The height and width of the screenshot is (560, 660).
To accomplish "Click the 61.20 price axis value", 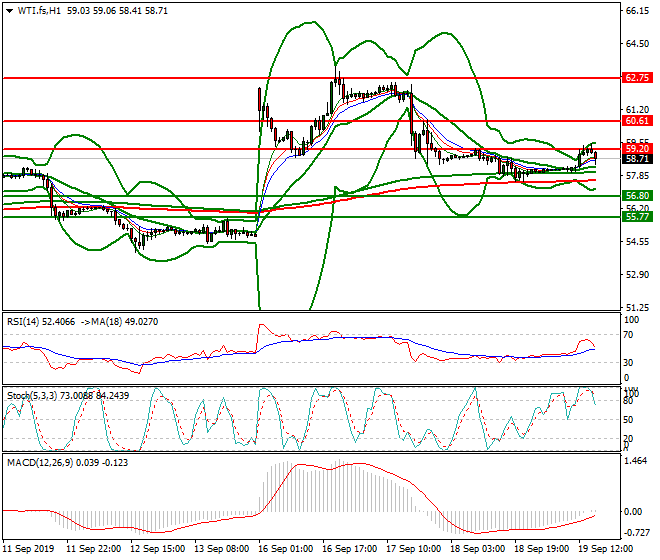I will (637, 110).
